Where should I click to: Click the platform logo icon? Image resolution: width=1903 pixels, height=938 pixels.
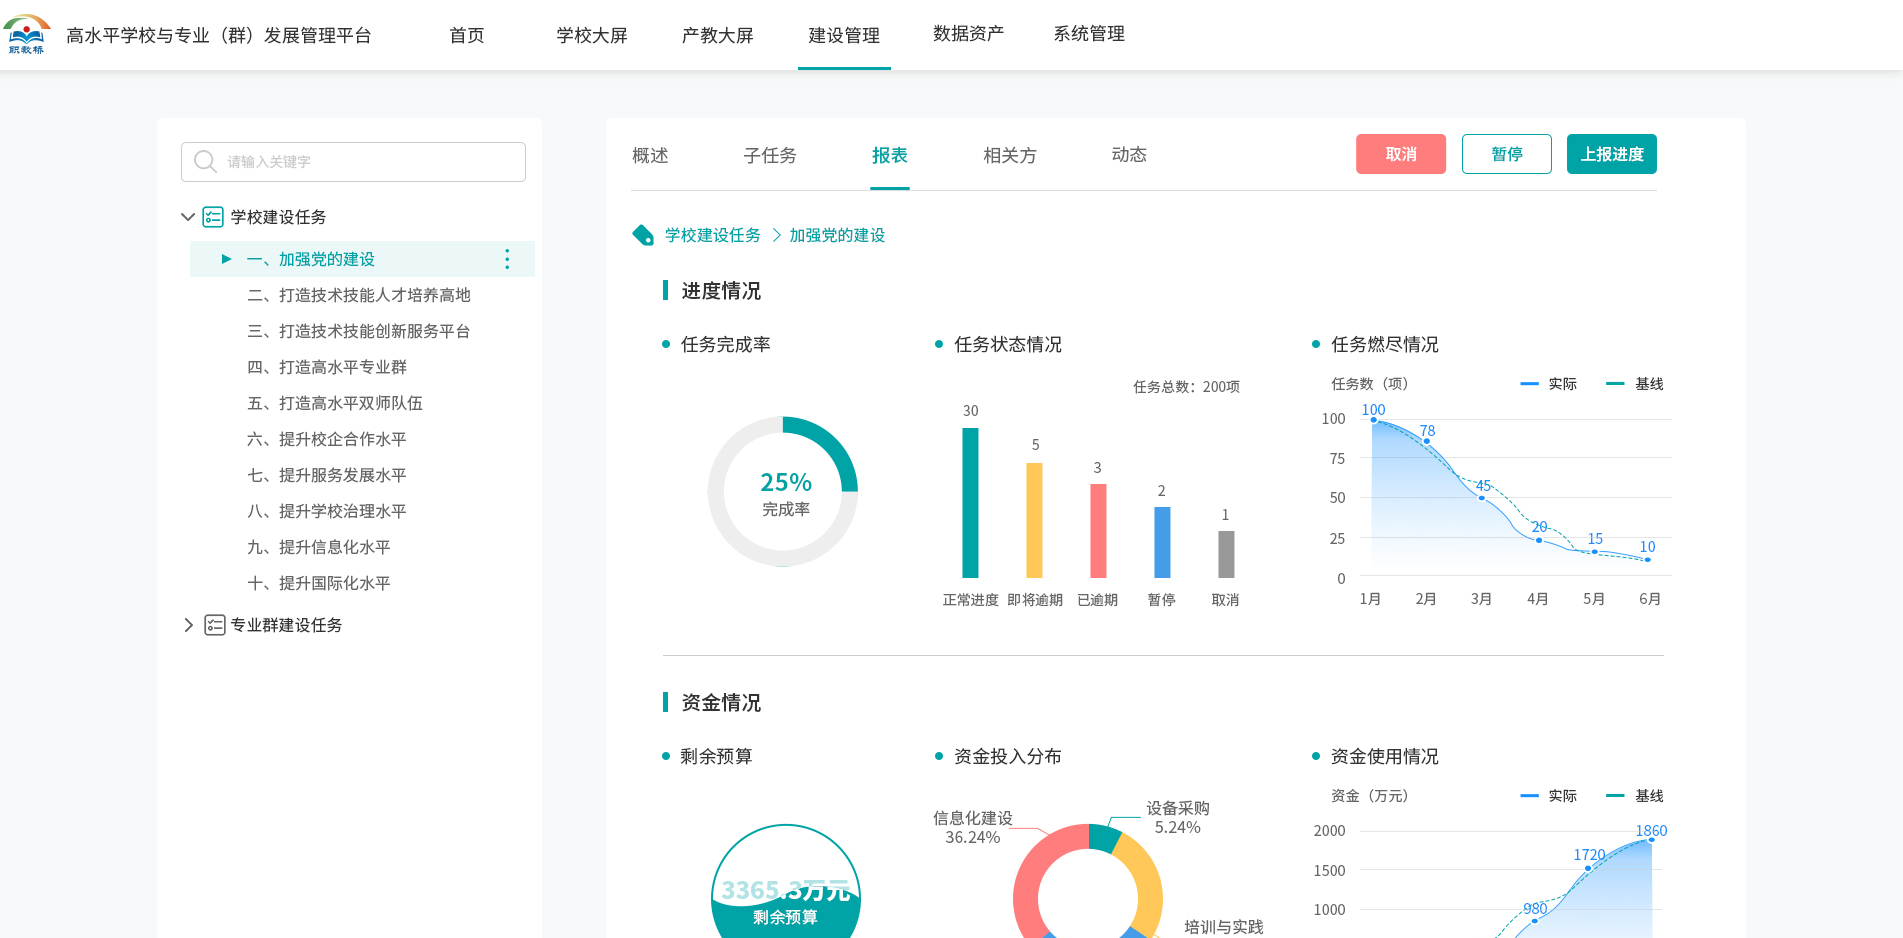tap(27, 34)
